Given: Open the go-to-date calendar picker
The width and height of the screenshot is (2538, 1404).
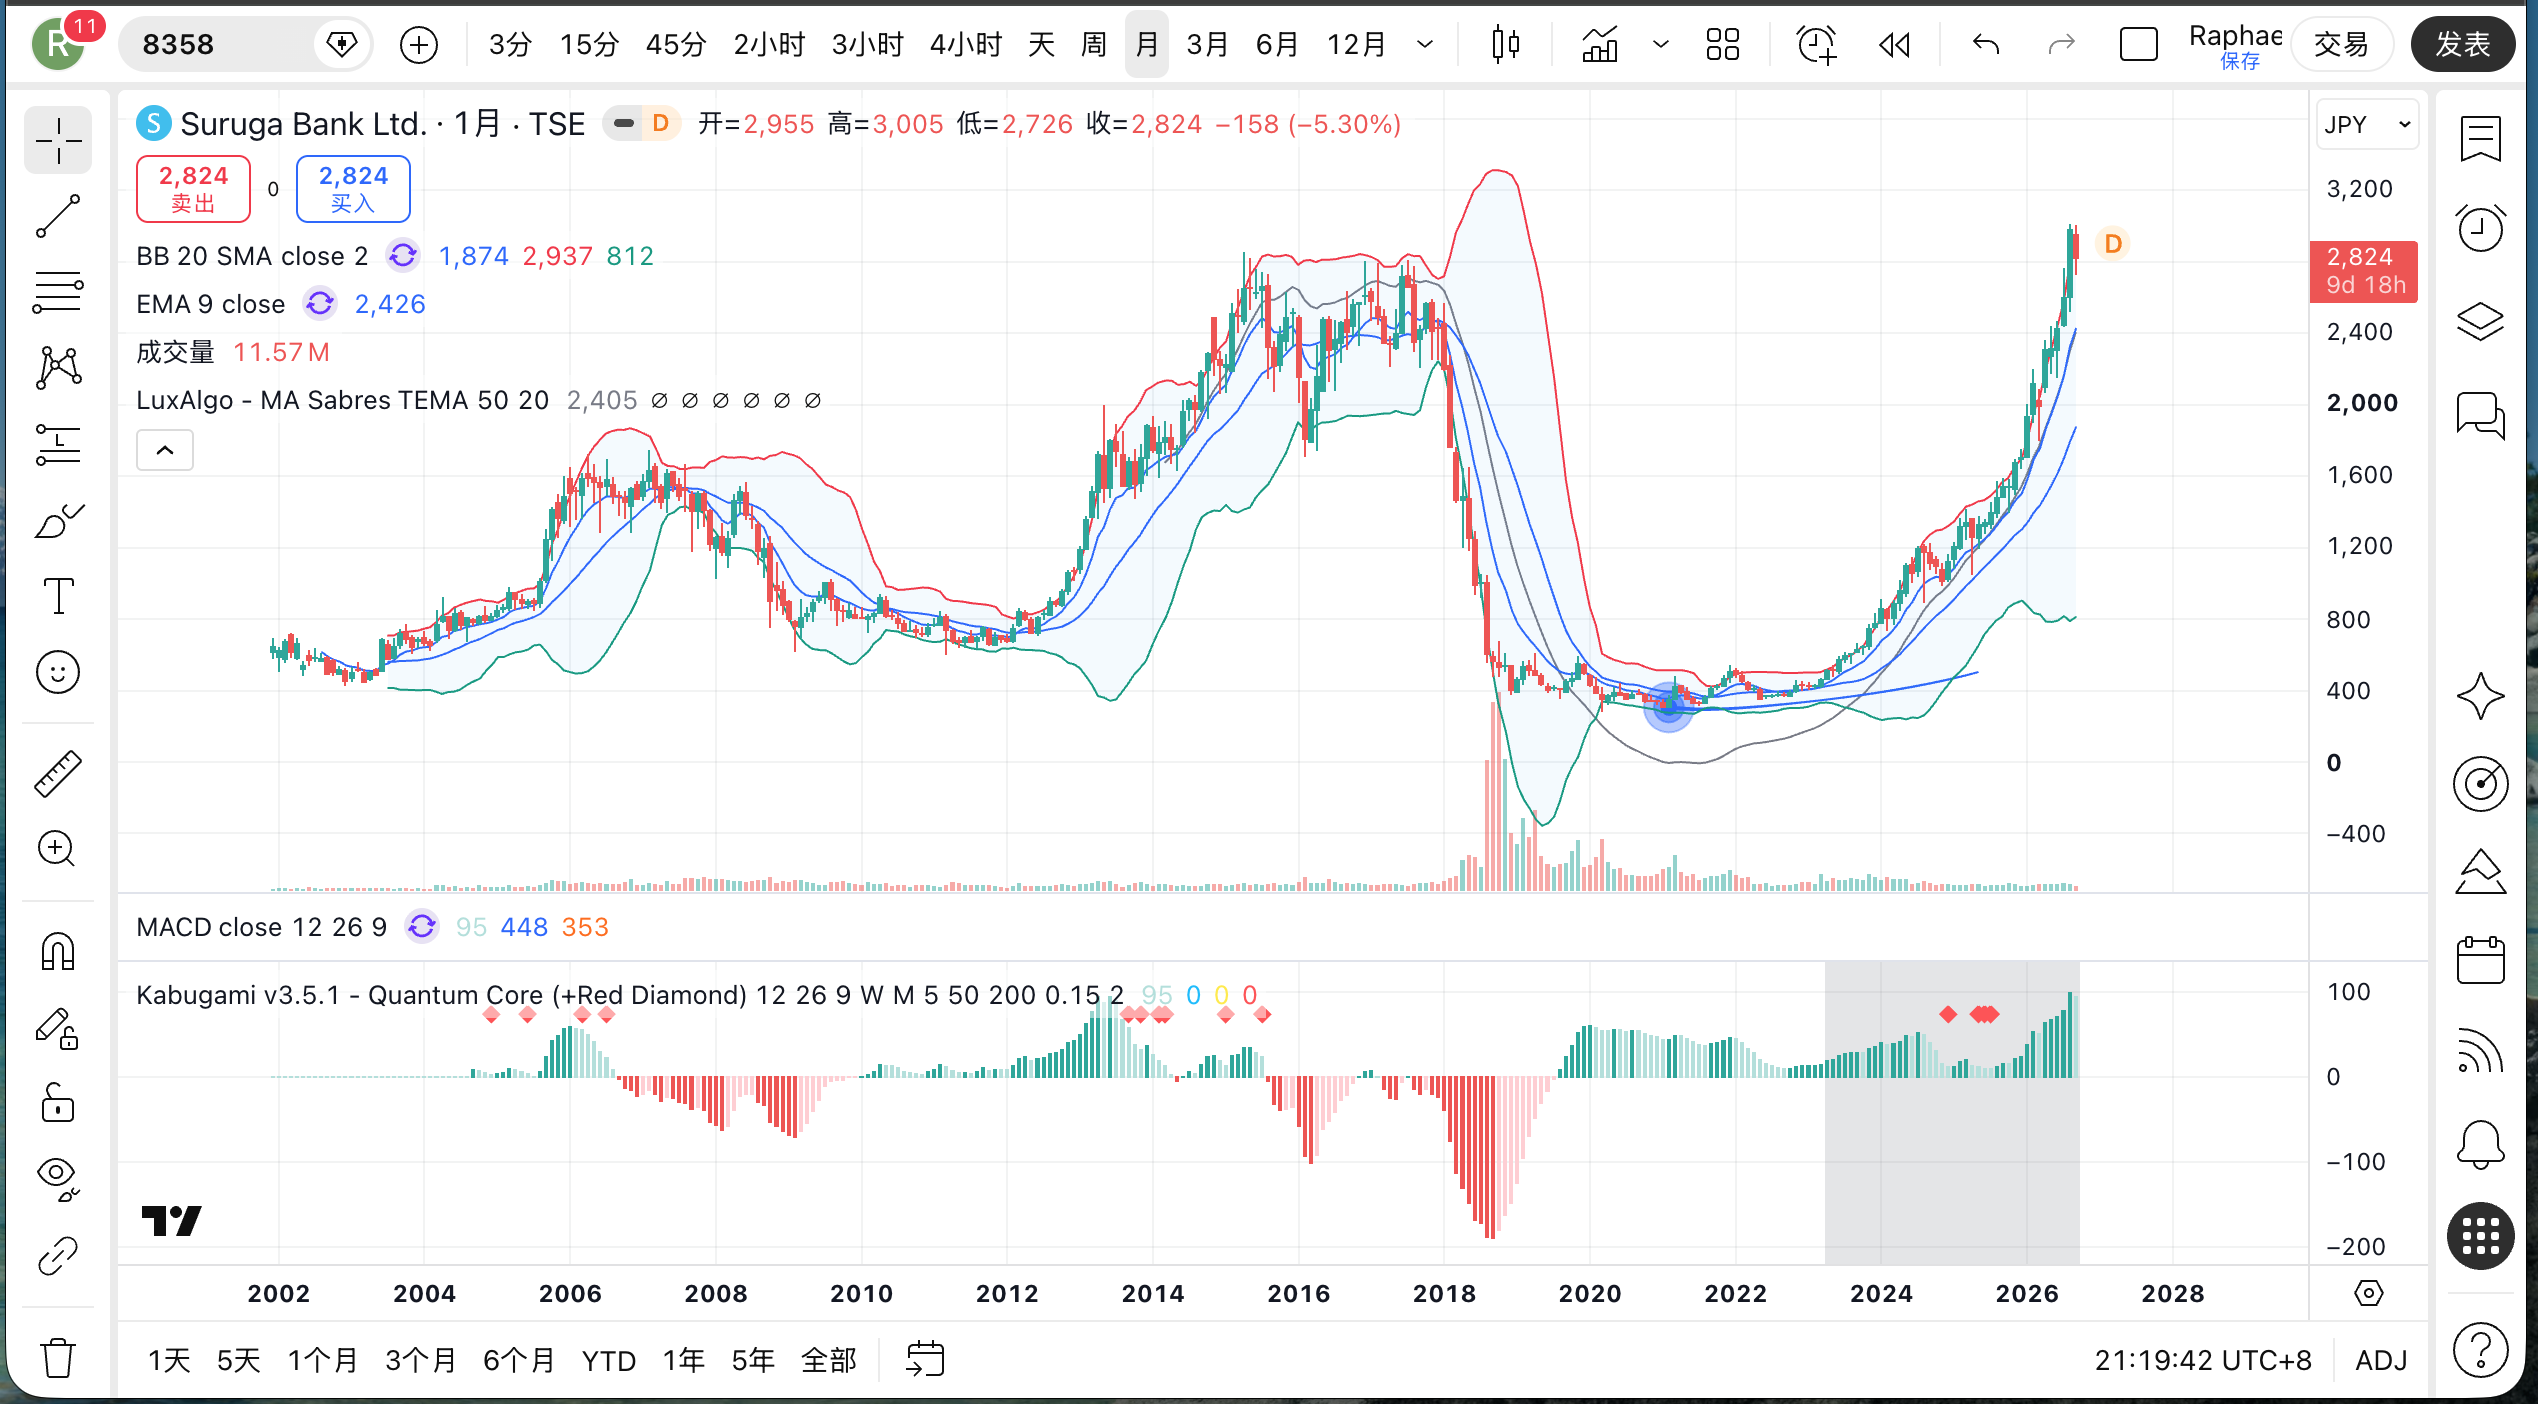Looking at the screenshot, I should (x=925, y=1360).
